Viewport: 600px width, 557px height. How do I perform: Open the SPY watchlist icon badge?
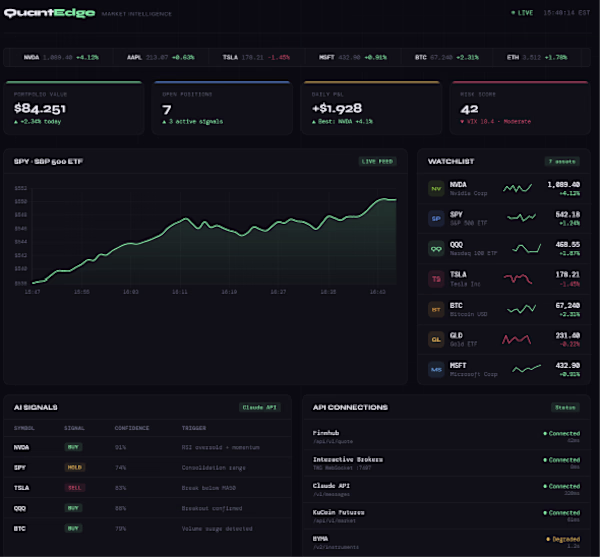pos(436,218)
